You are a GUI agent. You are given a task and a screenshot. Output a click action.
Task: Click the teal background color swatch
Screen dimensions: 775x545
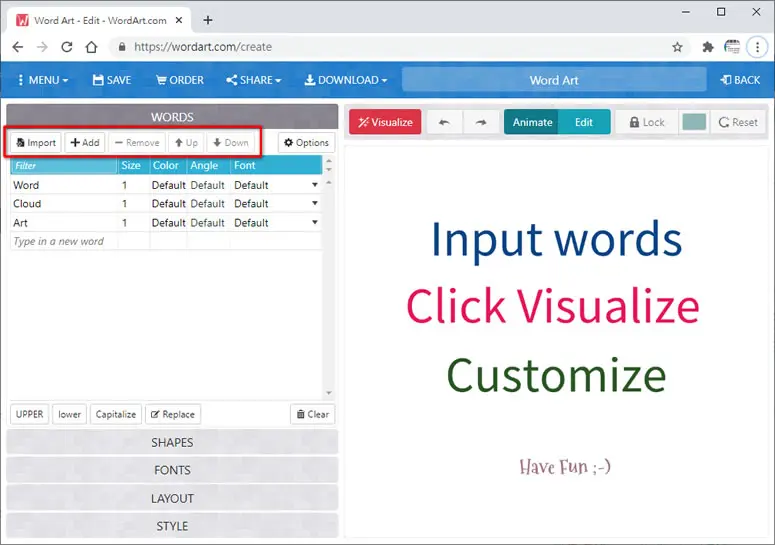click(x=693, y=122)
